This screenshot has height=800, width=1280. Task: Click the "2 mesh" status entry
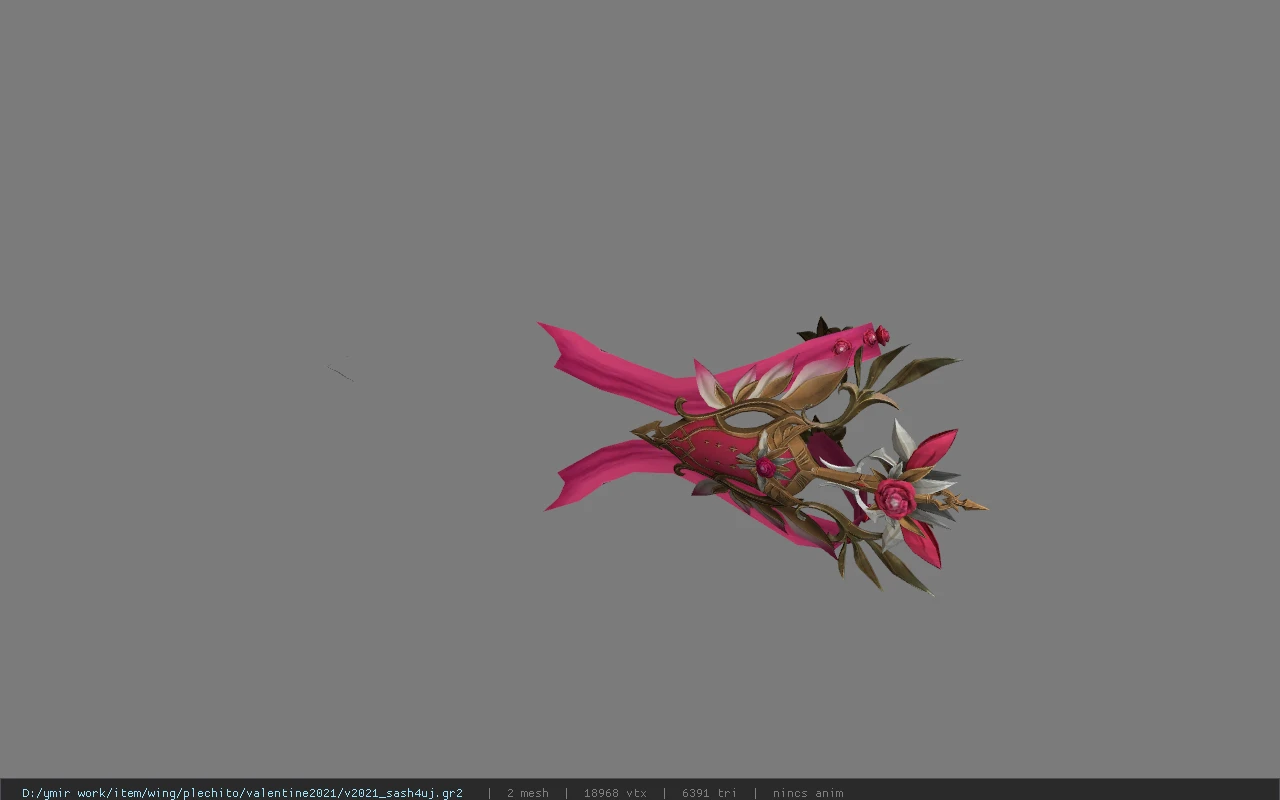click(x=527, y=793)
